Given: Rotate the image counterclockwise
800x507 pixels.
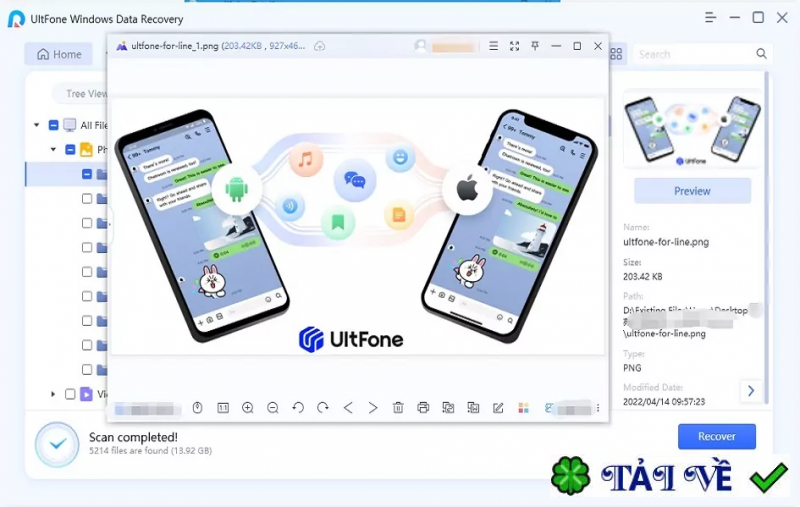Looking at the screenshot, I should click(298, 408).
